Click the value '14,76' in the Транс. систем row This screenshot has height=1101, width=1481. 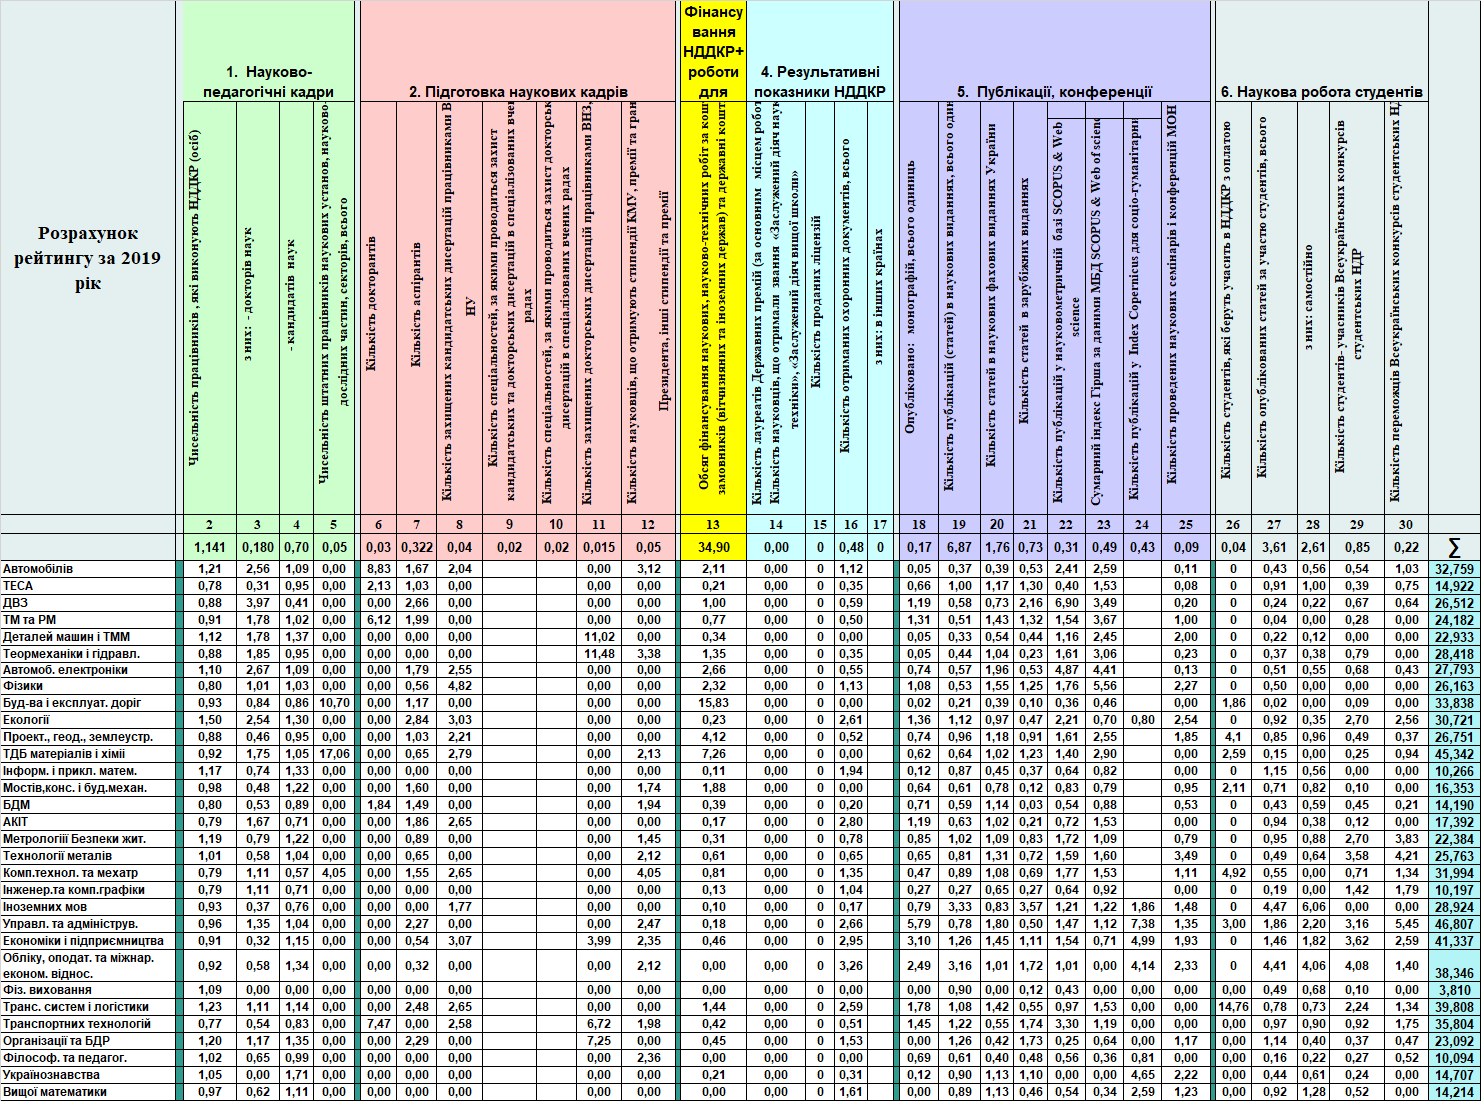pyautogui.click(x=1233, y=1007)
